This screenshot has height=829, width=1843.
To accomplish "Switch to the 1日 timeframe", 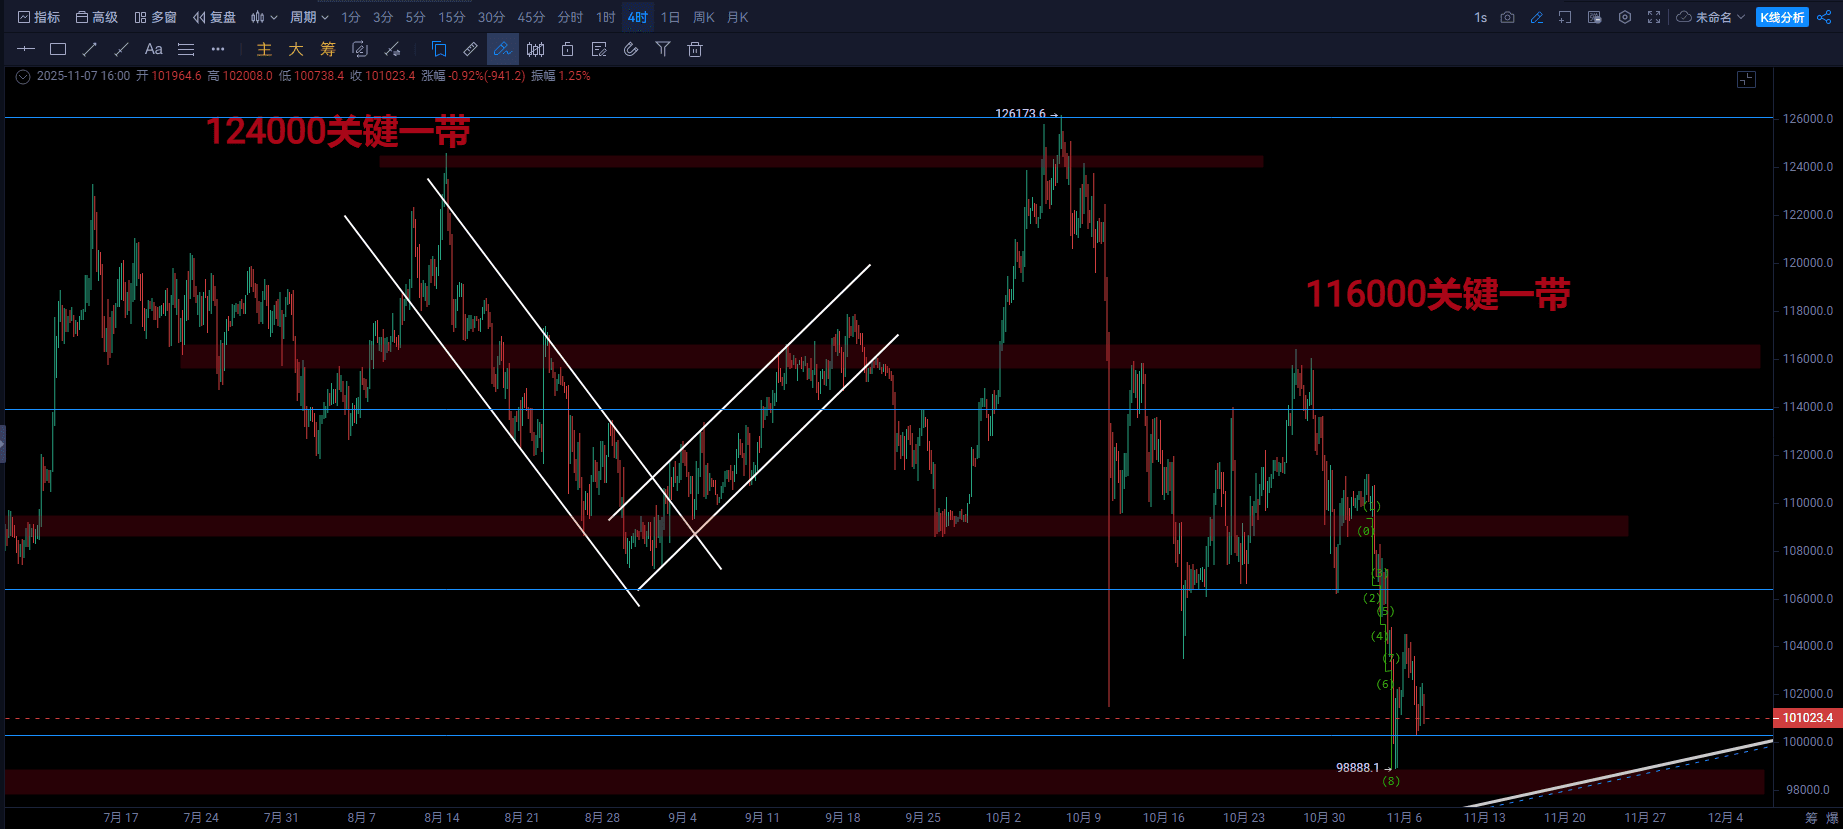I will [670, 17].
